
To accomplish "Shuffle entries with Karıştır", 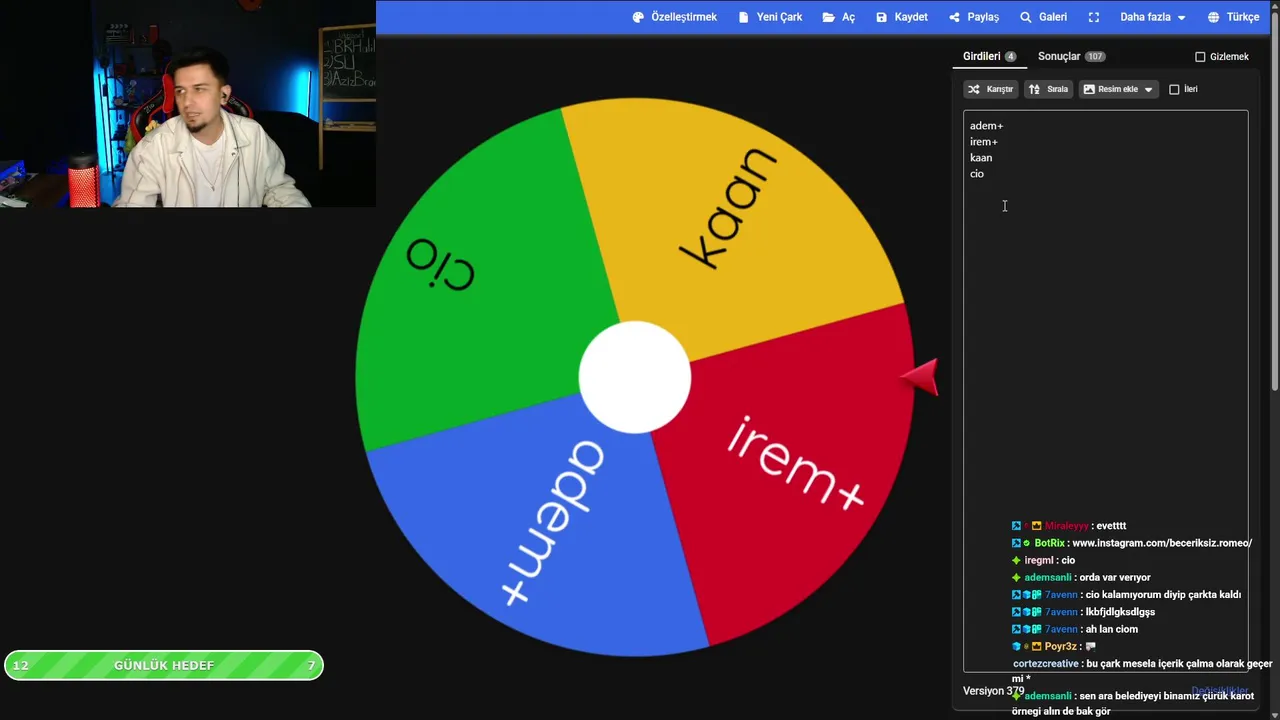I will click(x=991, y=89).
